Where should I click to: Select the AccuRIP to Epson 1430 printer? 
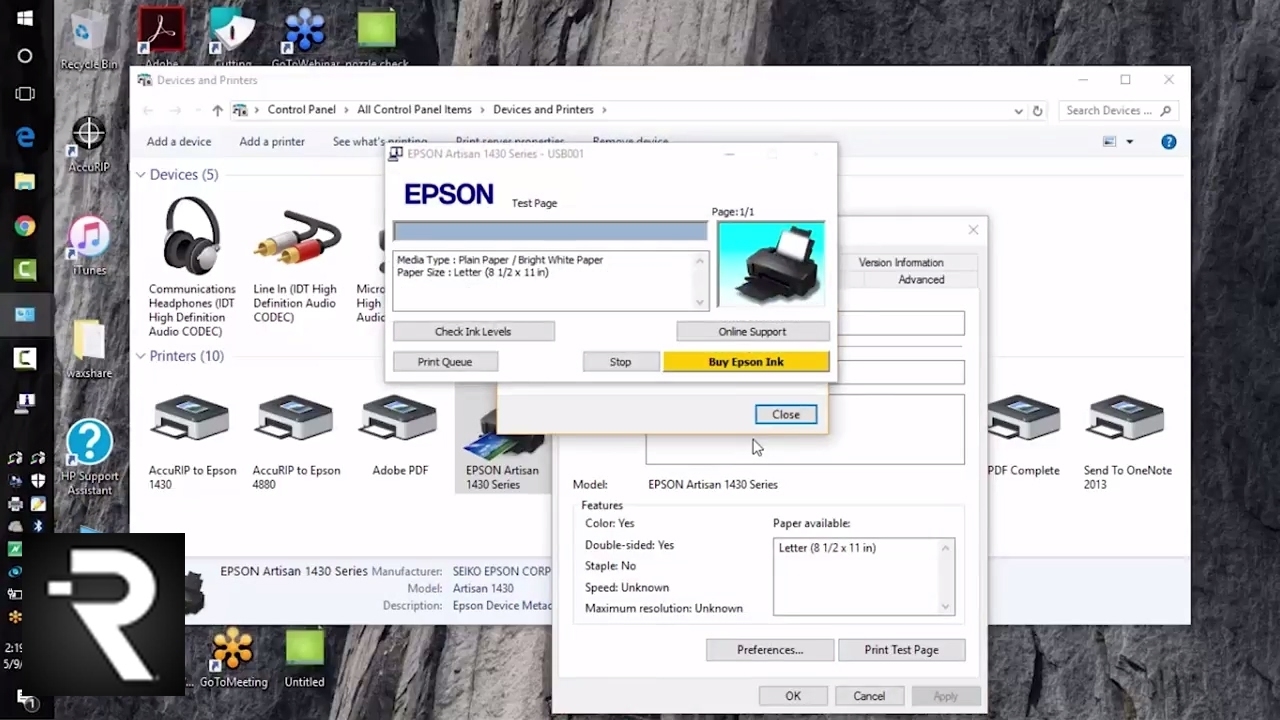coord(192,441)
